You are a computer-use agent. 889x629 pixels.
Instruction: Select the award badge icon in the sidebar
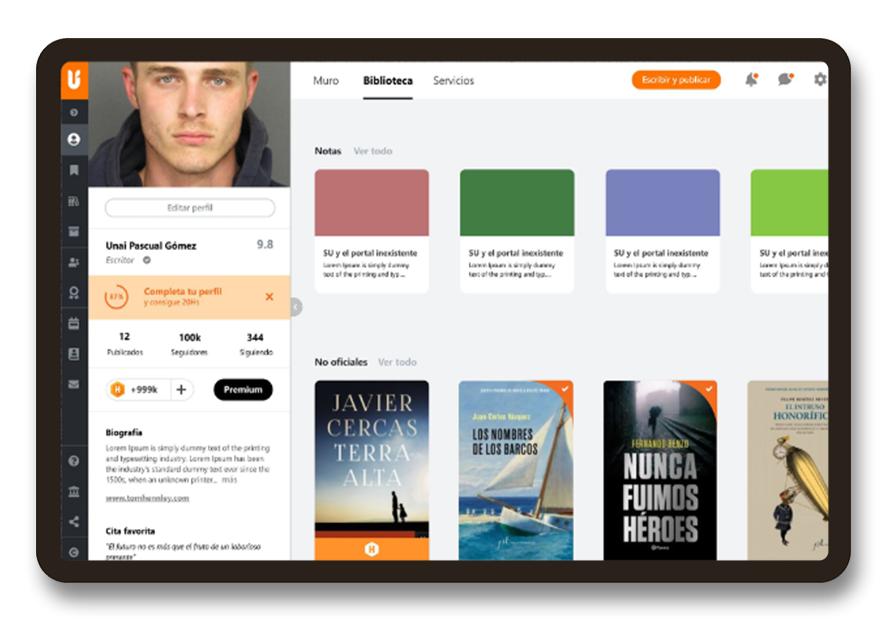74,293
